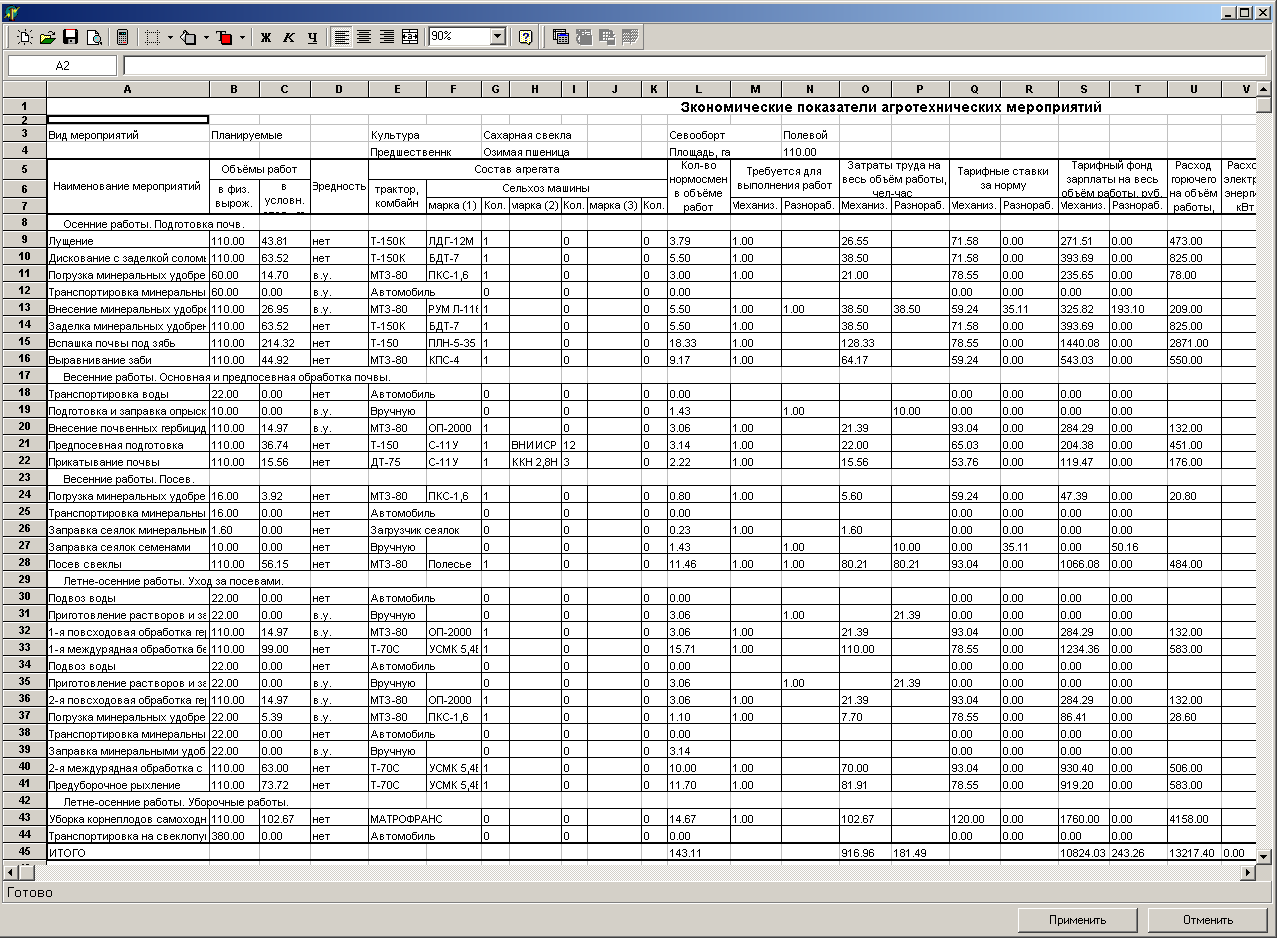Select the cell 'Сахарная свекла'
Viewport: 1277px width, 938px height.
(527, 135)
